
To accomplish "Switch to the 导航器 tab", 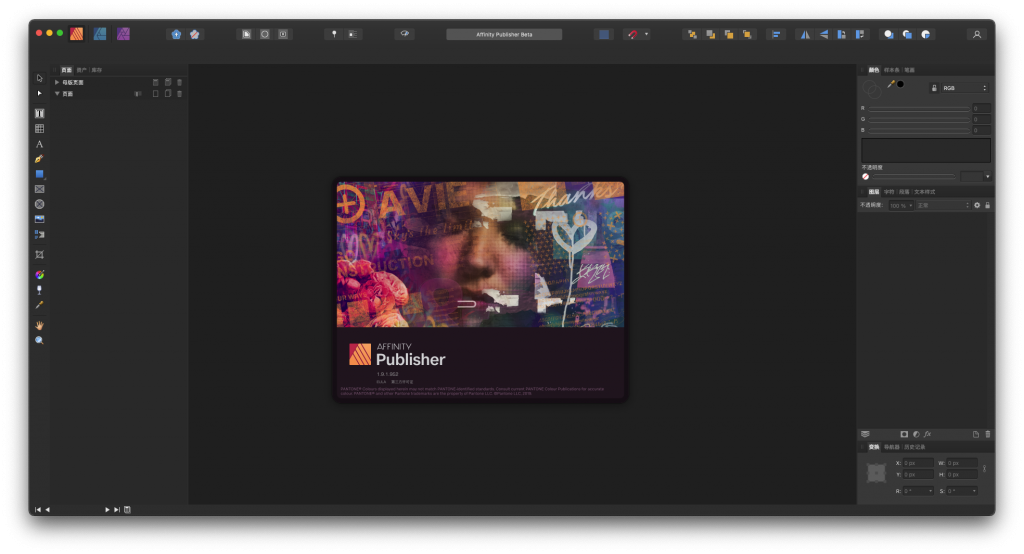I will coord(891,447).
